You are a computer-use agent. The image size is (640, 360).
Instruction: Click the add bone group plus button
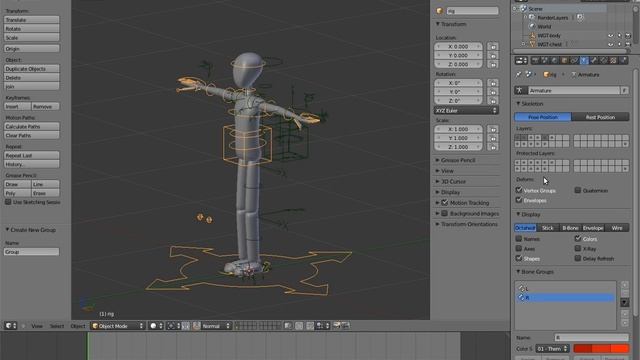click(x=624, y=284)
